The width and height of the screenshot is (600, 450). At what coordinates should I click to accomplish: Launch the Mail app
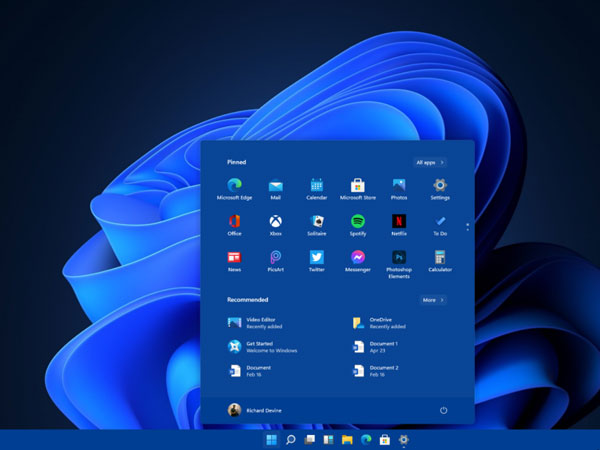(276, 189)
